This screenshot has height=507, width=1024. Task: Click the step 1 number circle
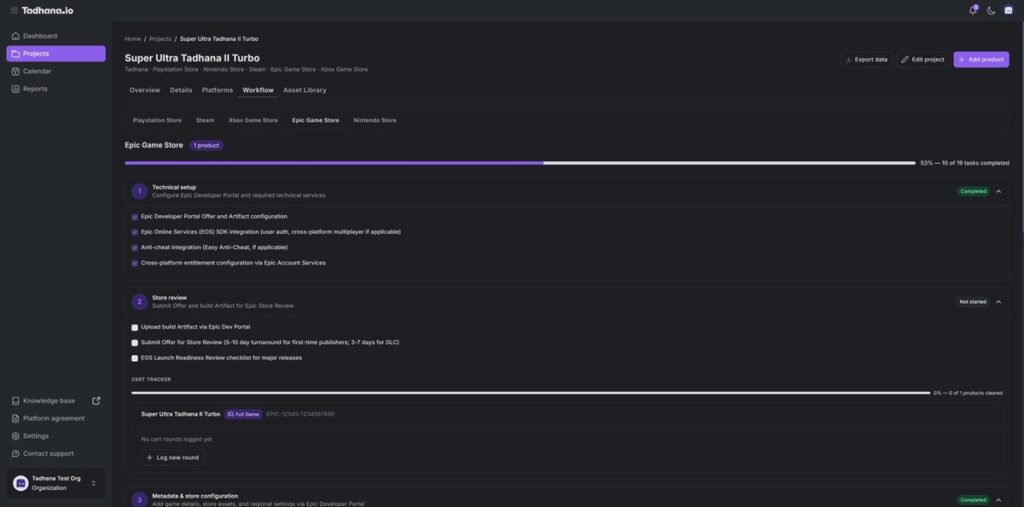pyautogui.click(x=139, y=191)
